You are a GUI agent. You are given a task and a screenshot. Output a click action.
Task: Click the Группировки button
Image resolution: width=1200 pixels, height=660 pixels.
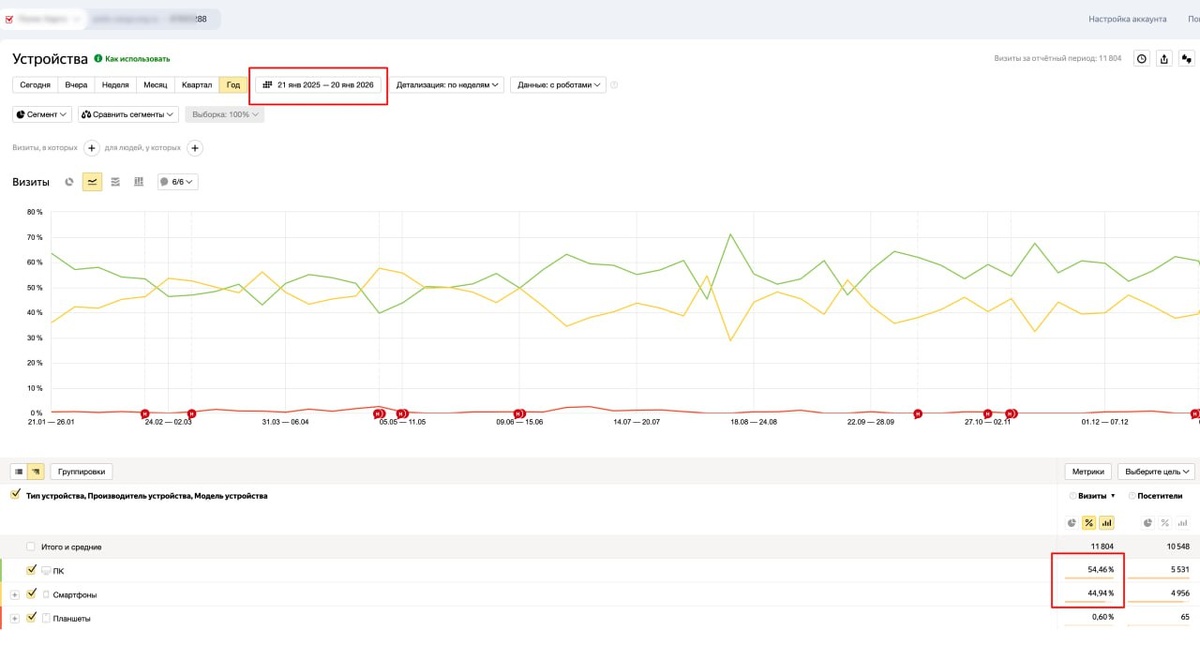(x=81, y=471)
